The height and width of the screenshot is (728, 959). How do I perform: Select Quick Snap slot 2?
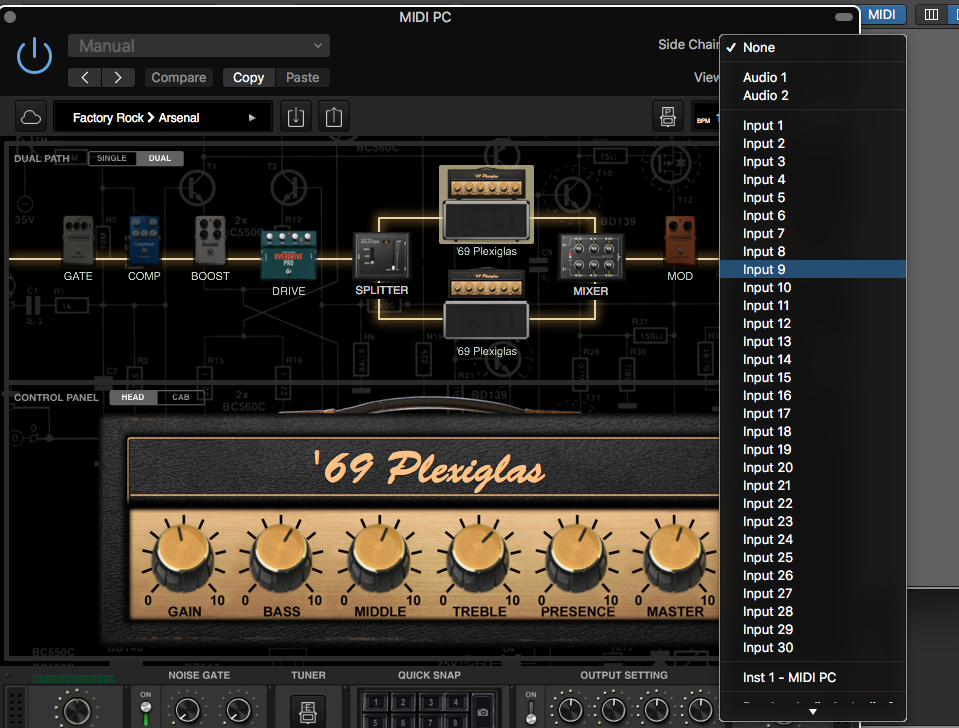[x=403, y=702]
